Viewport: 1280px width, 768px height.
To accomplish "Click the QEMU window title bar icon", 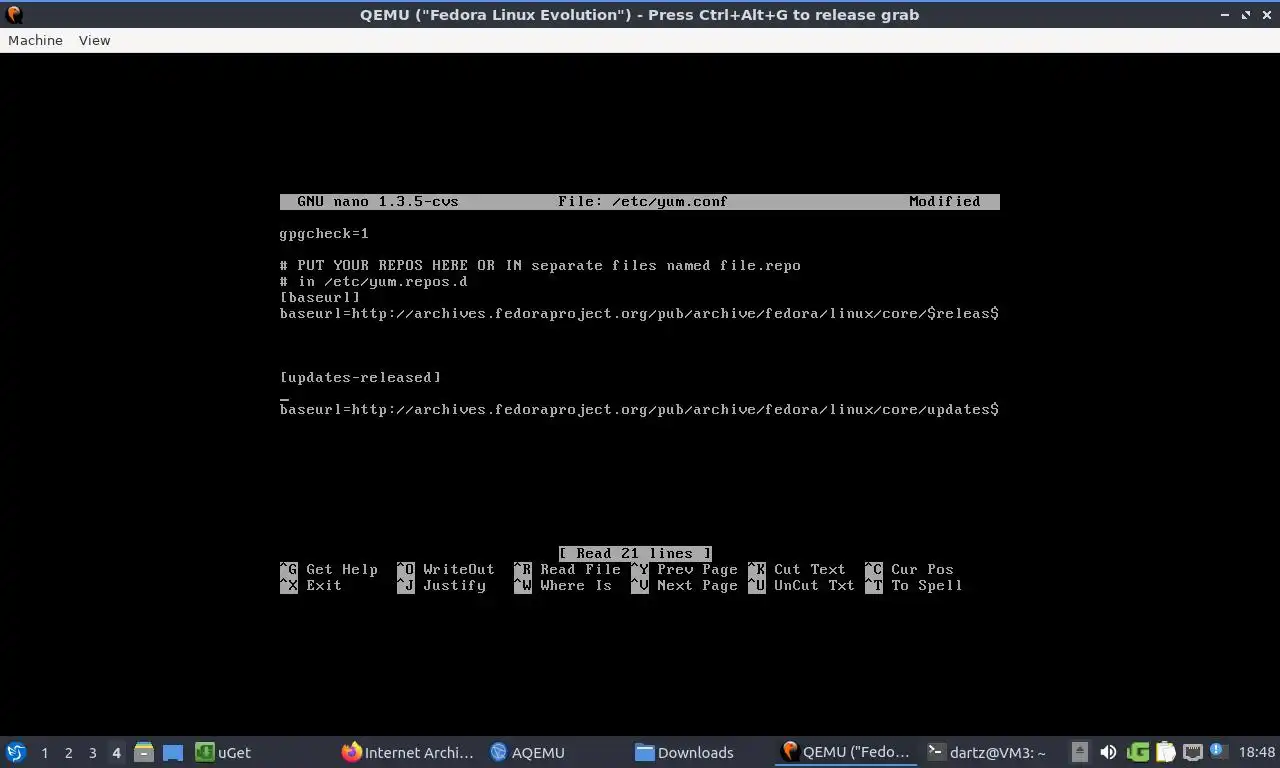I will pos(15,15).
